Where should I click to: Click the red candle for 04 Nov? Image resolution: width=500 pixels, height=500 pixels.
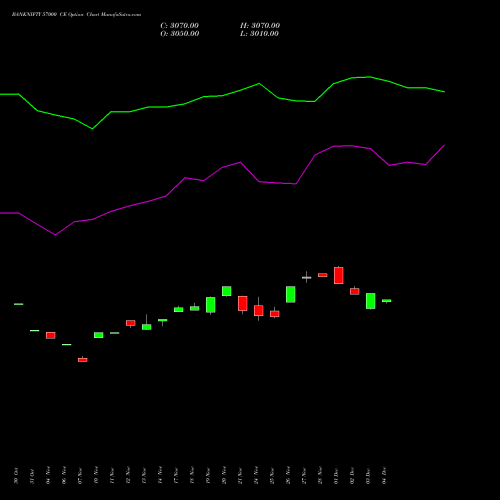pos(51,335)
